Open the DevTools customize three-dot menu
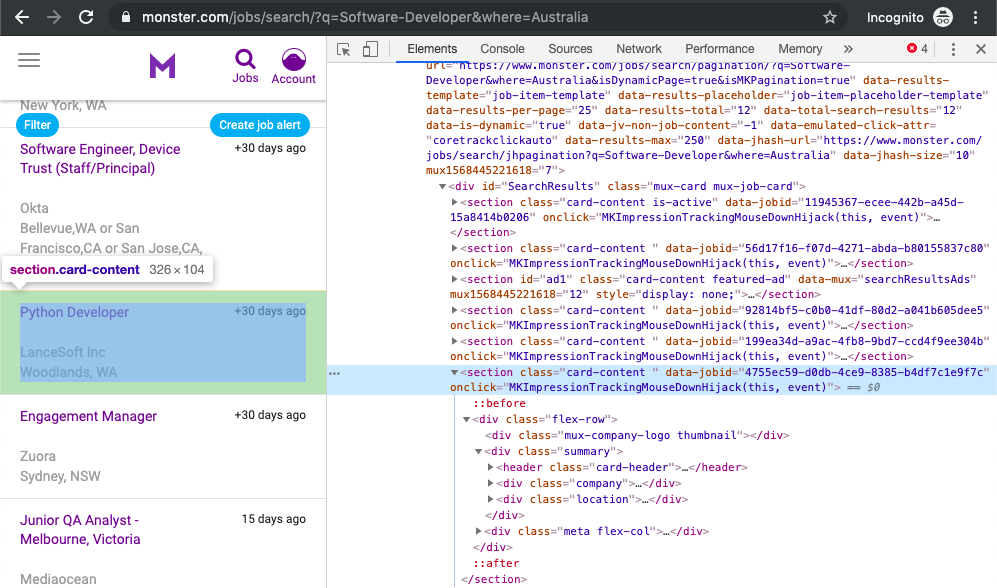This screenshot has height=588, width=997. tap(952, 49)
